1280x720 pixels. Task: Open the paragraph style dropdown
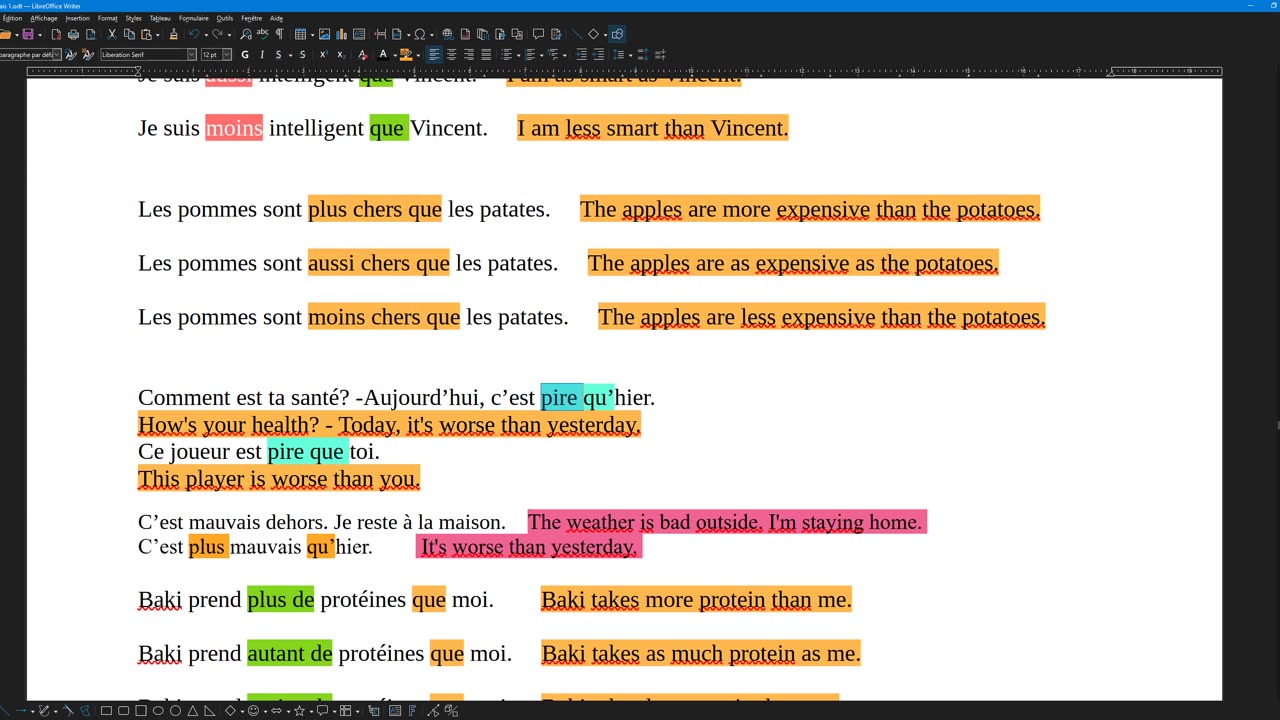tap(57, 55)
